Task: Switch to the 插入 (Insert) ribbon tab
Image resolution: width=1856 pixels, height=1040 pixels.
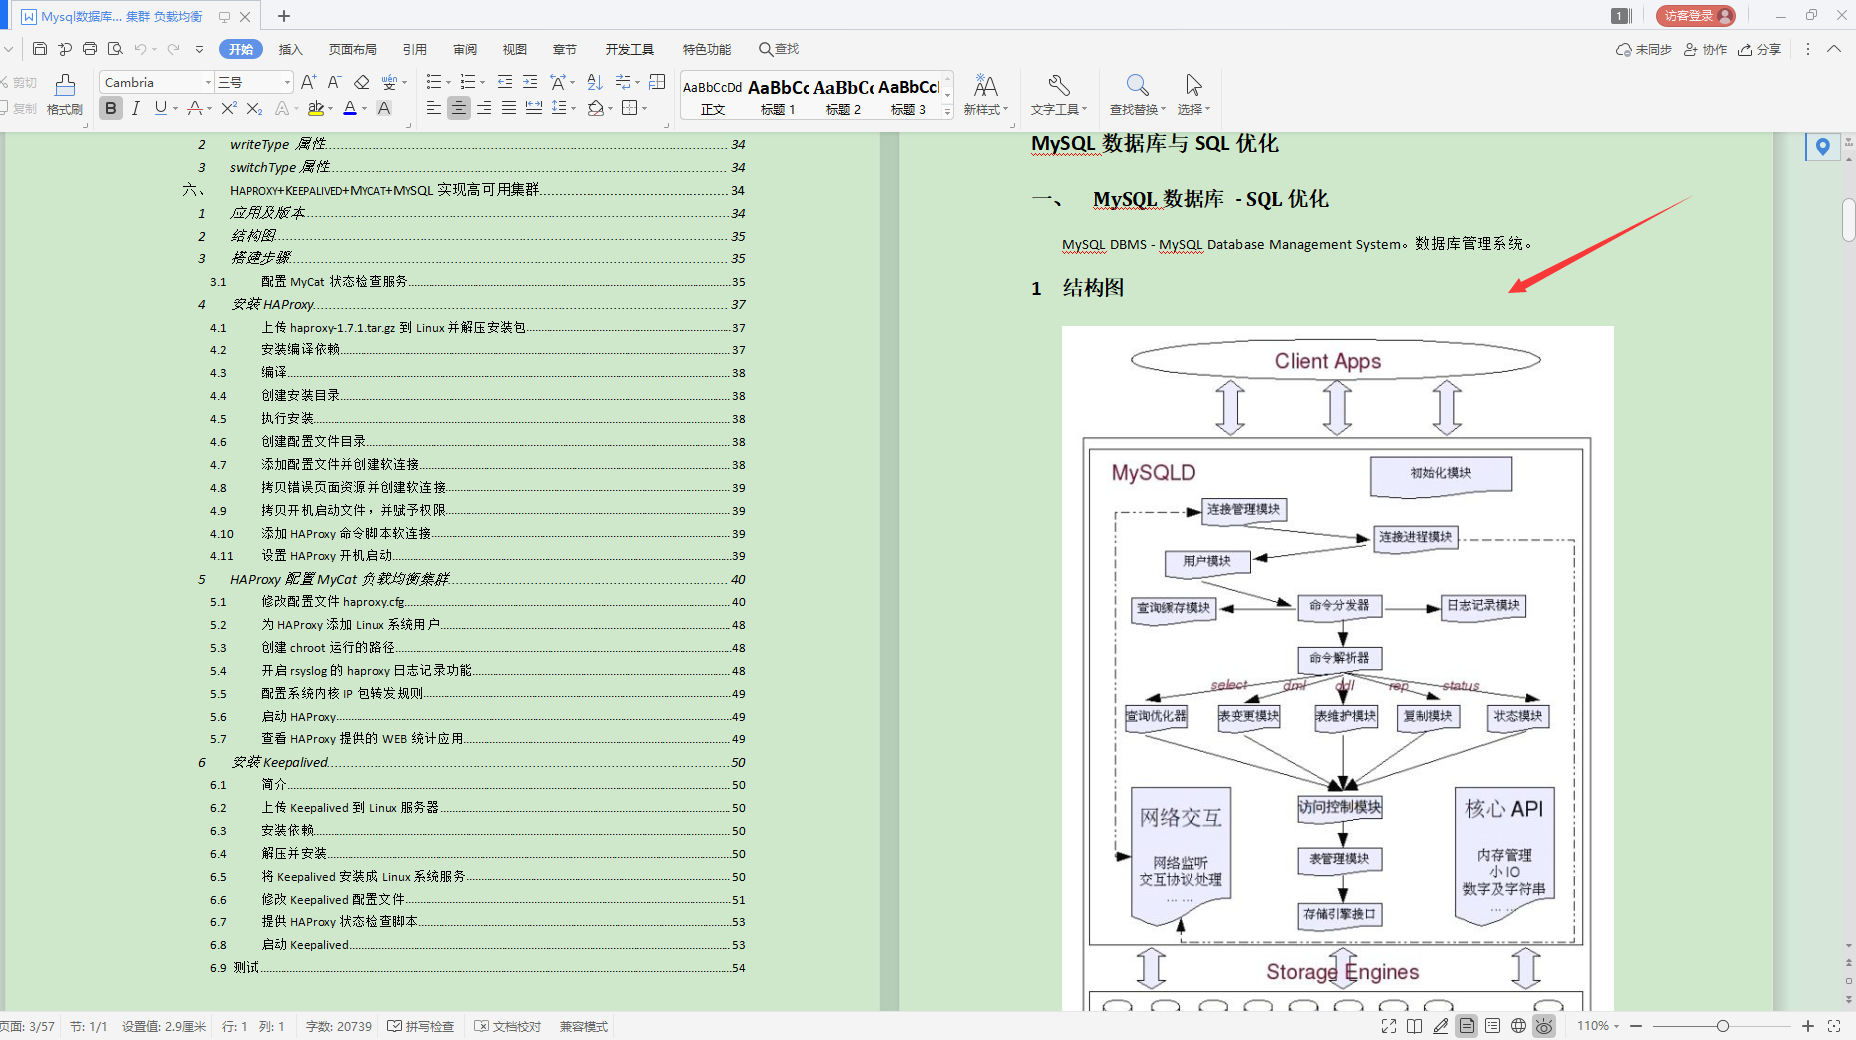Action: tap(289, 48)
